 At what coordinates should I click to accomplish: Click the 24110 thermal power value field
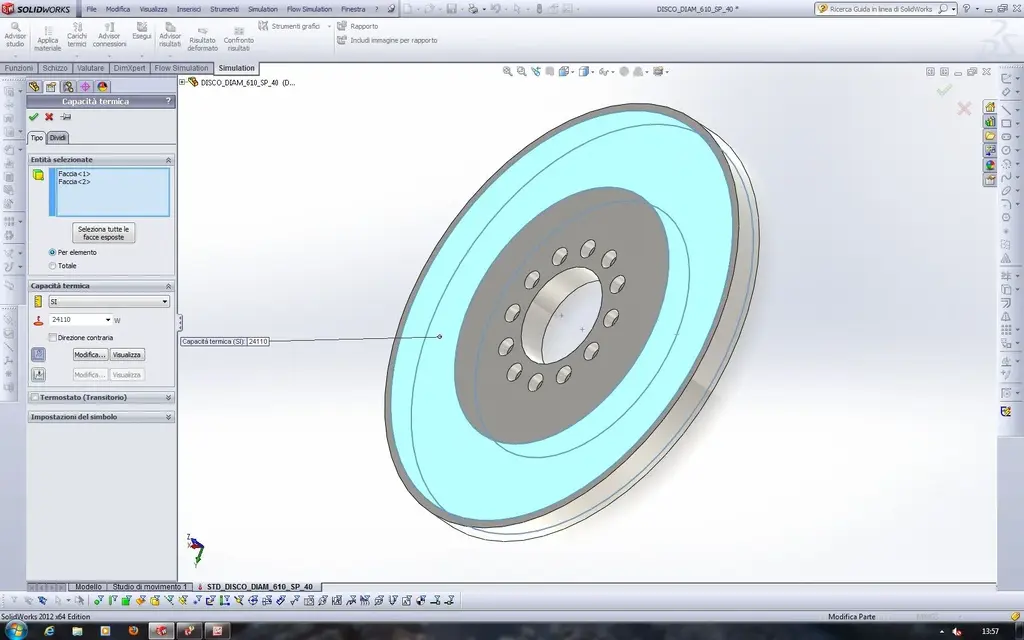click(x=76, y=320)
